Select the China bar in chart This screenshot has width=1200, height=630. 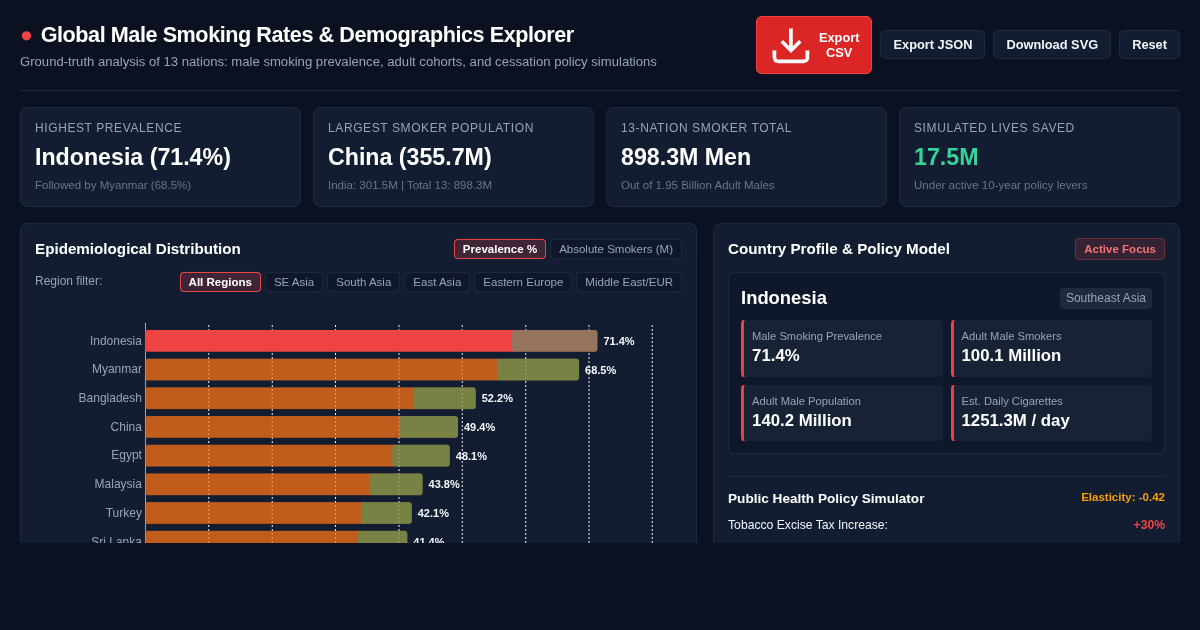[x=302, y=427]
